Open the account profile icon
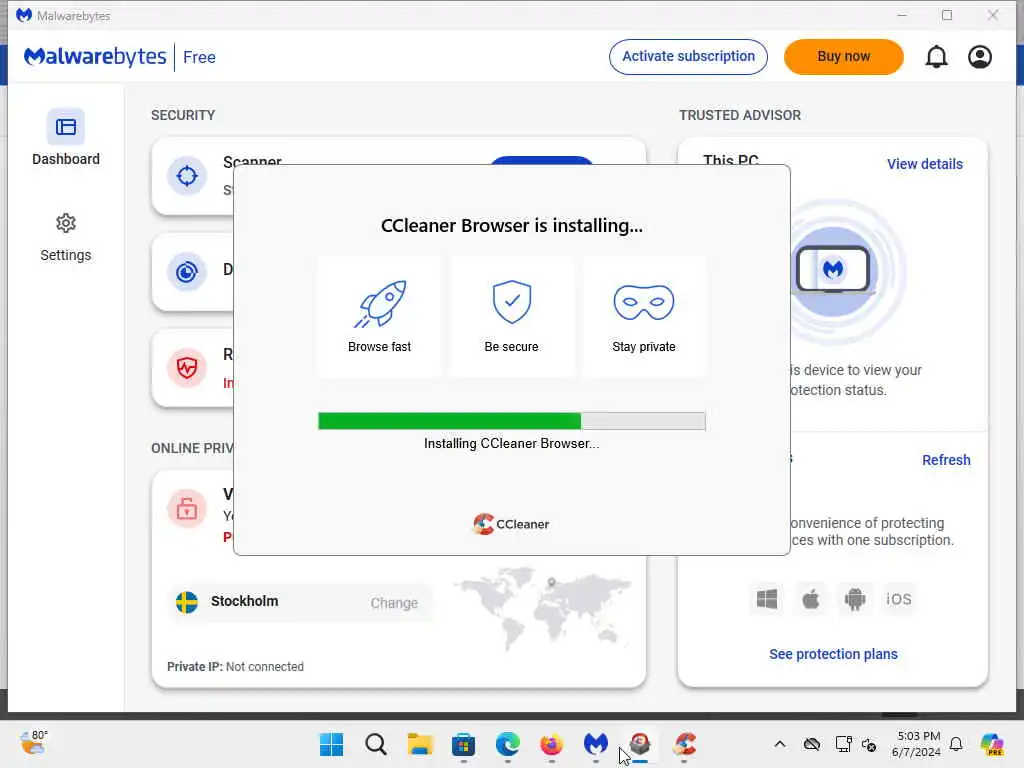1024x768 pixels. pyautogui.click(x=980, y=57)
